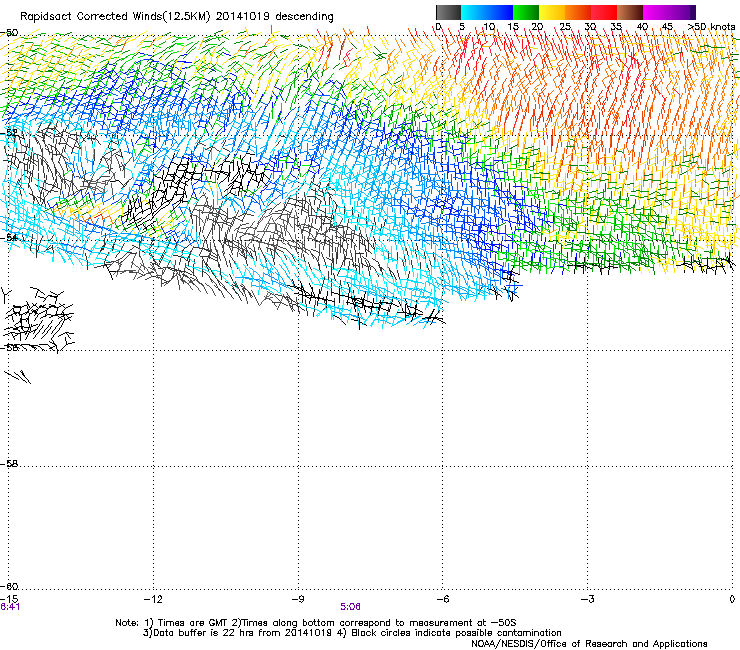Click the green 15-20 knots color swatch
Viewport: 740px width, 650px height.
[x=526, y=12]
